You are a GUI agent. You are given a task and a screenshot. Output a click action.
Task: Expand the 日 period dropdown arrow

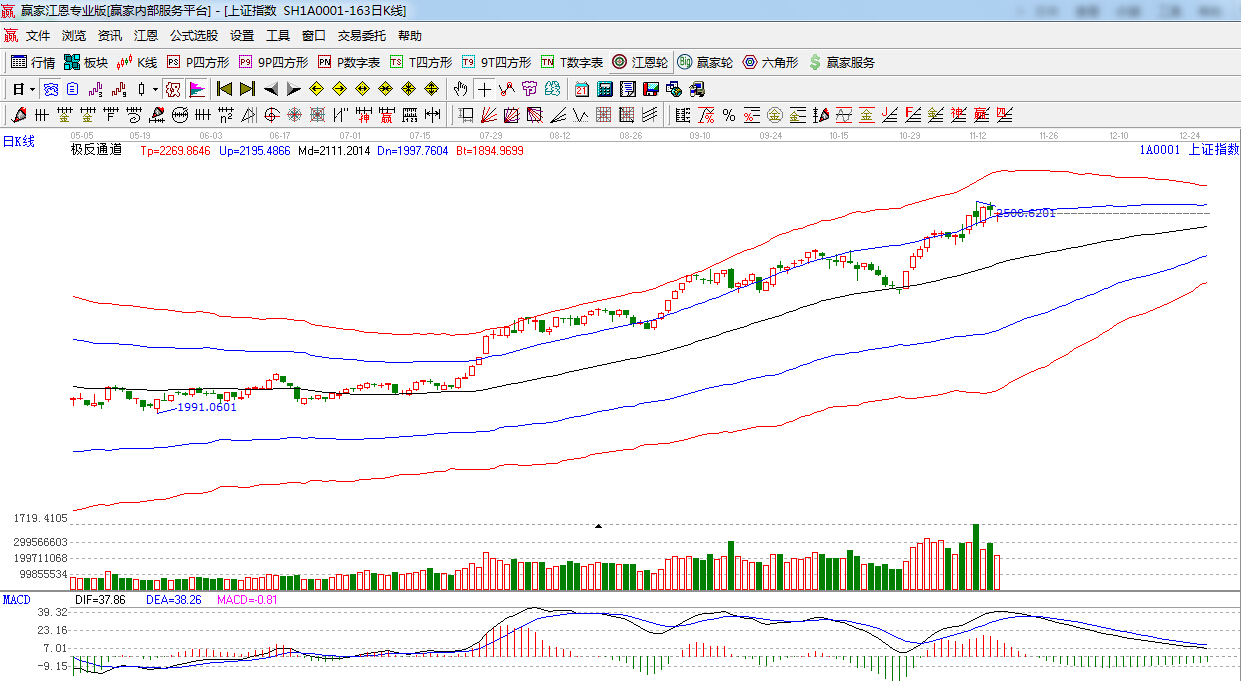pyautogui.click(x=32, y=89)
